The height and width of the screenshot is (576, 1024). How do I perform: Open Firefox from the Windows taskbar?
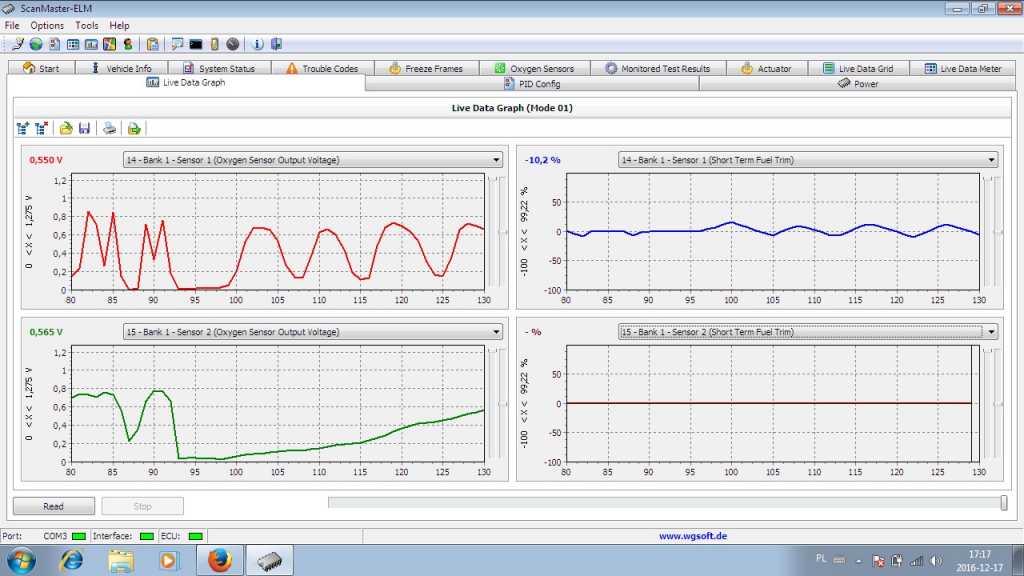pyautogui.click(x=220, y=560)
